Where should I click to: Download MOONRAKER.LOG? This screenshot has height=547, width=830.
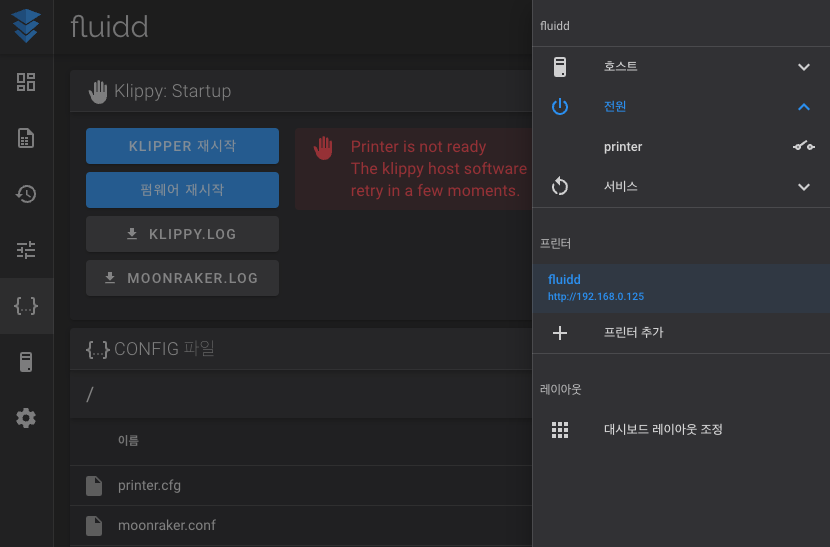[182, 277]
